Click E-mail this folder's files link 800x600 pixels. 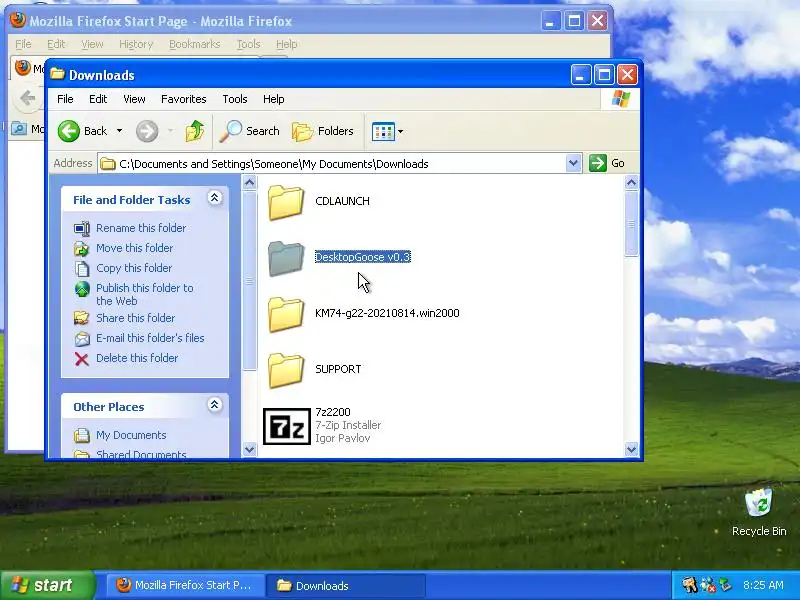150,338
